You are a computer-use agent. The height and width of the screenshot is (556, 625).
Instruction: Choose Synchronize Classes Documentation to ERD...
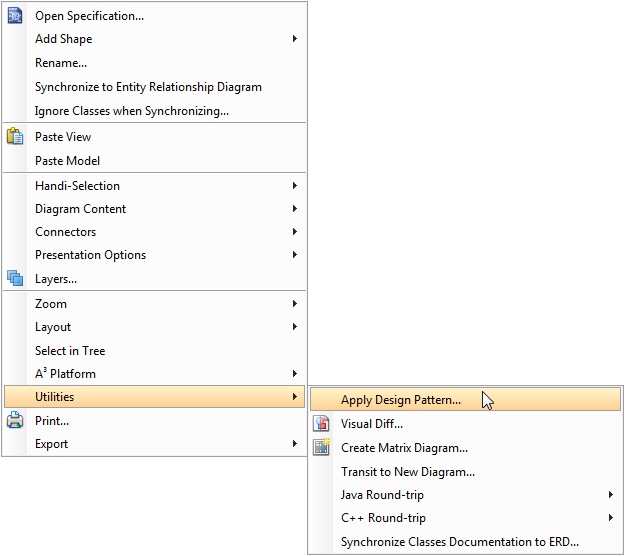coord(465,542)
